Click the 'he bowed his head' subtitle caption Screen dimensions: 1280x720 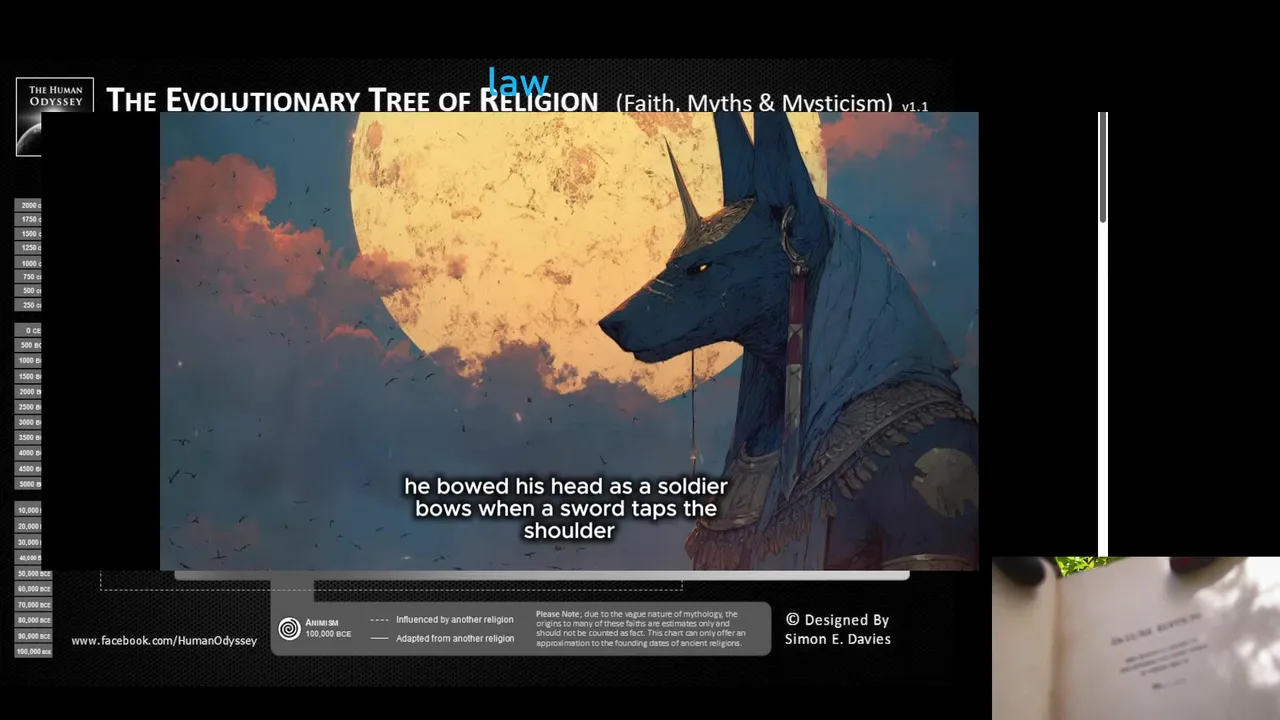tap(566, 508)
